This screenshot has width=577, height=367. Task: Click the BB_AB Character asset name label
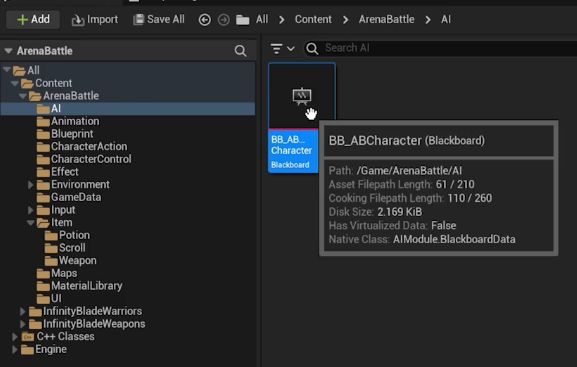[291, 145]
